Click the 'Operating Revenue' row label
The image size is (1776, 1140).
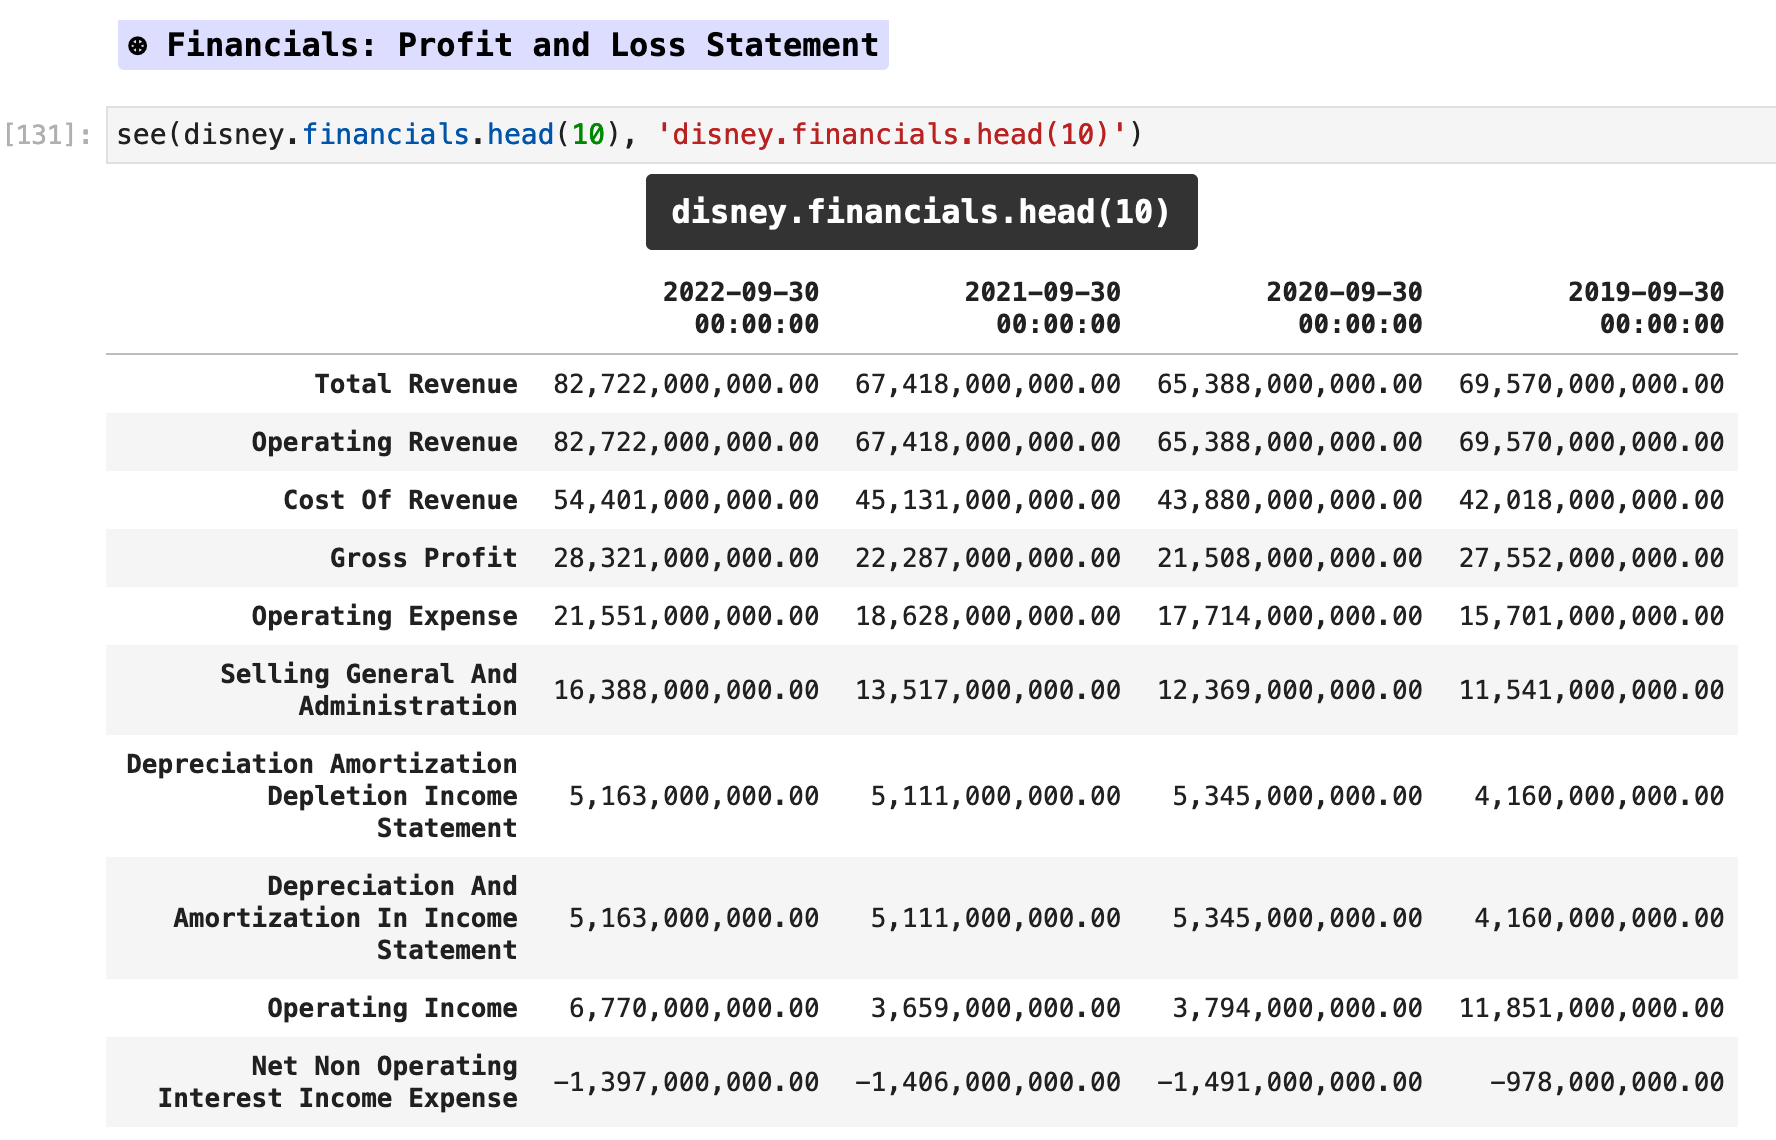coord(385,442)
